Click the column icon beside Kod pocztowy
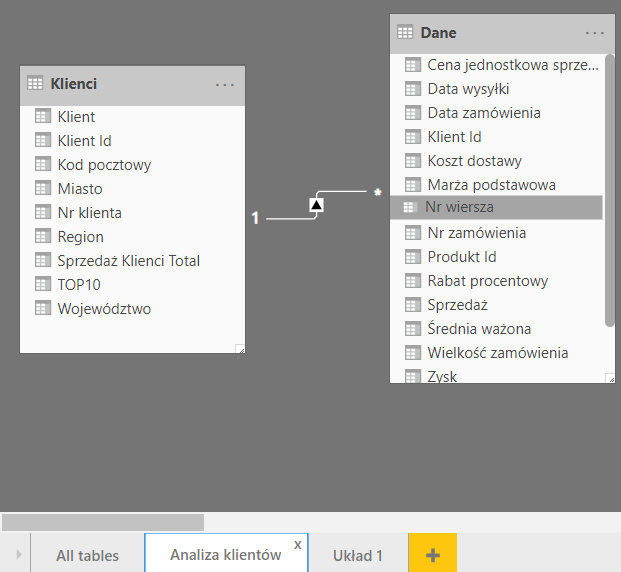The height and width of the screenshot is (572, 621). [42, 165]
